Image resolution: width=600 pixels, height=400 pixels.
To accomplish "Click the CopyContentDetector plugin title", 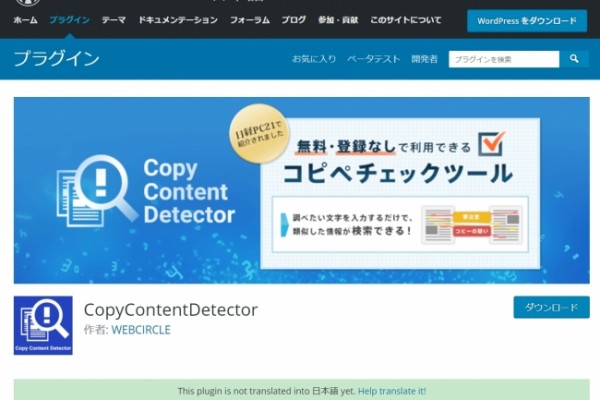I will coord(171,310).
